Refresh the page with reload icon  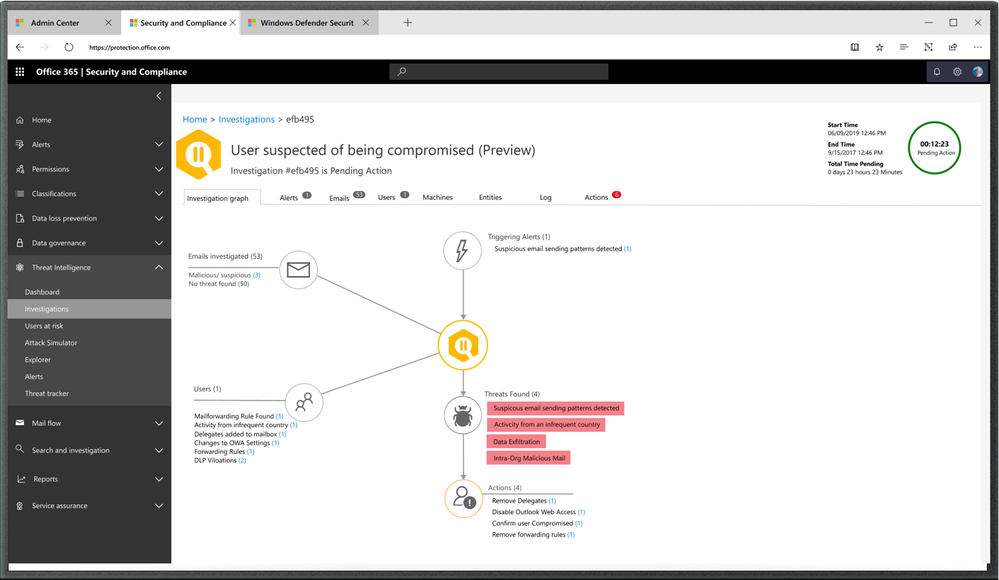pos(69,47)
